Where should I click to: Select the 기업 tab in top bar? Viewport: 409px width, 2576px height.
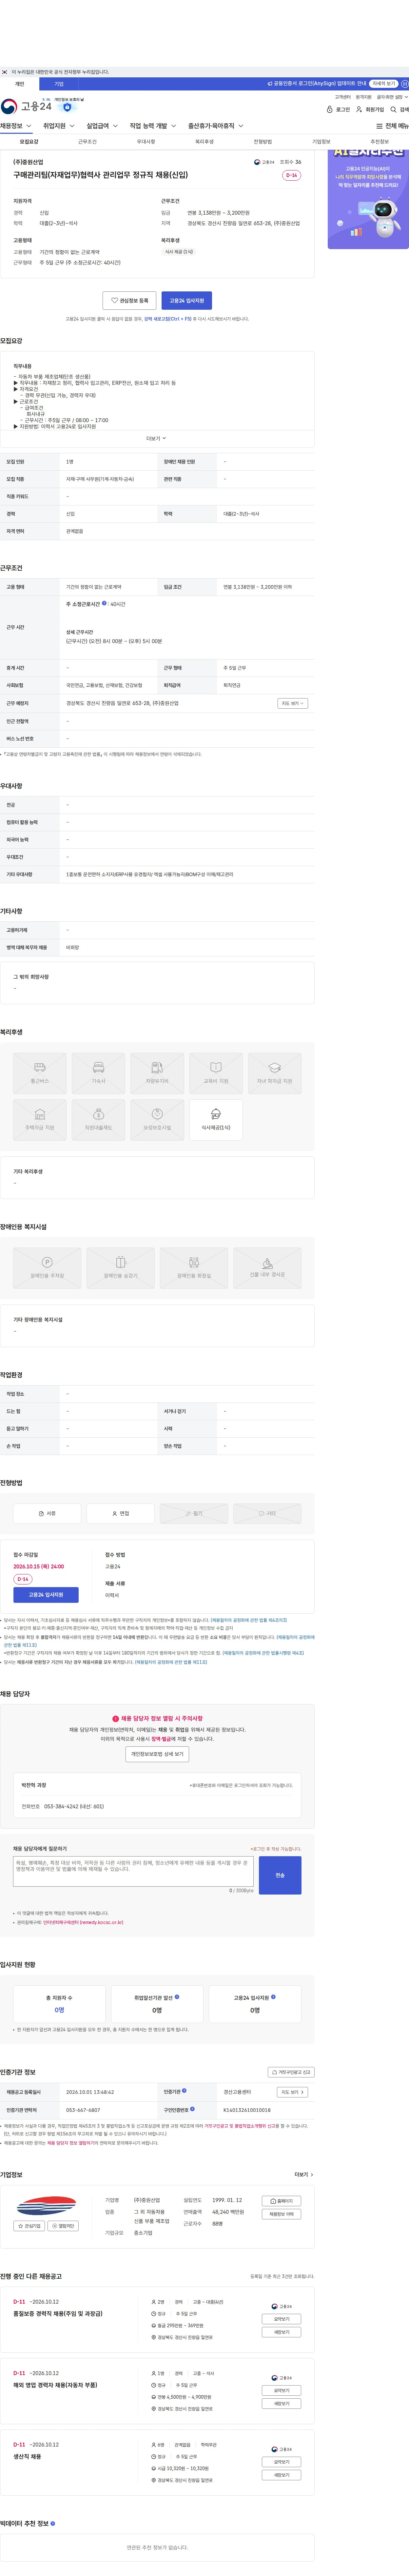[59, 84]
